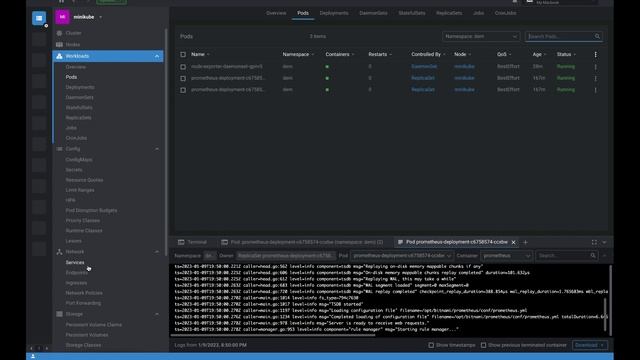Viewport: 640px width, 360px height.
Task: Collapse the Workloads section
Action: [x=157, y=56]
